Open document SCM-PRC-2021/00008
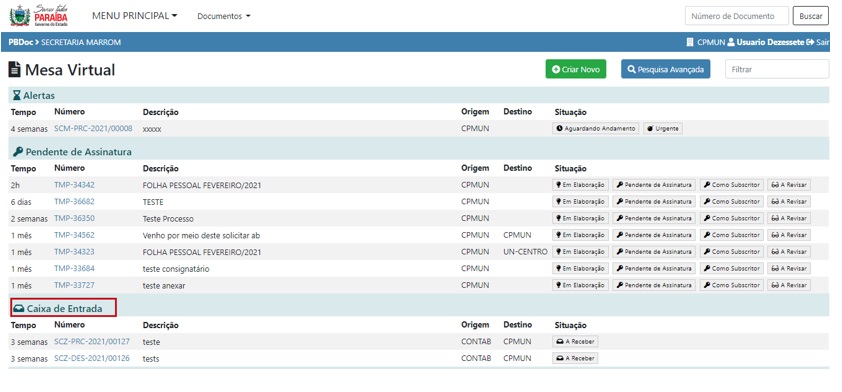Screen dimensions: 842x392 pyautogui.click(x=93, y=129)
